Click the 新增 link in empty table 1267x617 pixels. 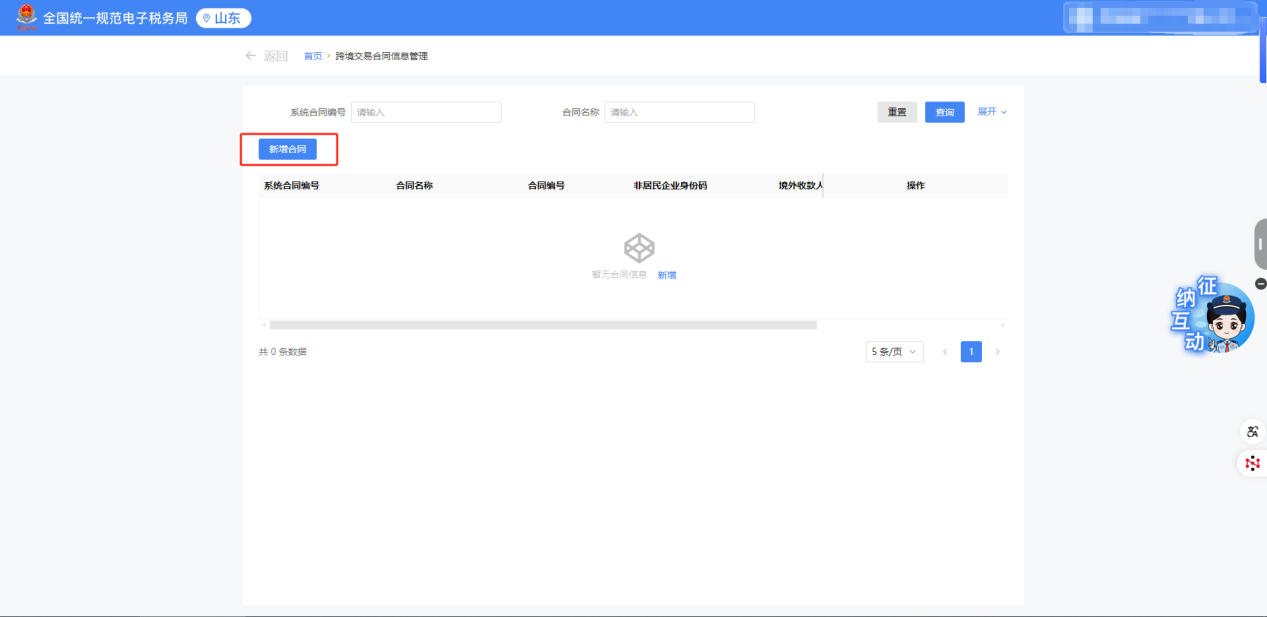click(667, 275)
